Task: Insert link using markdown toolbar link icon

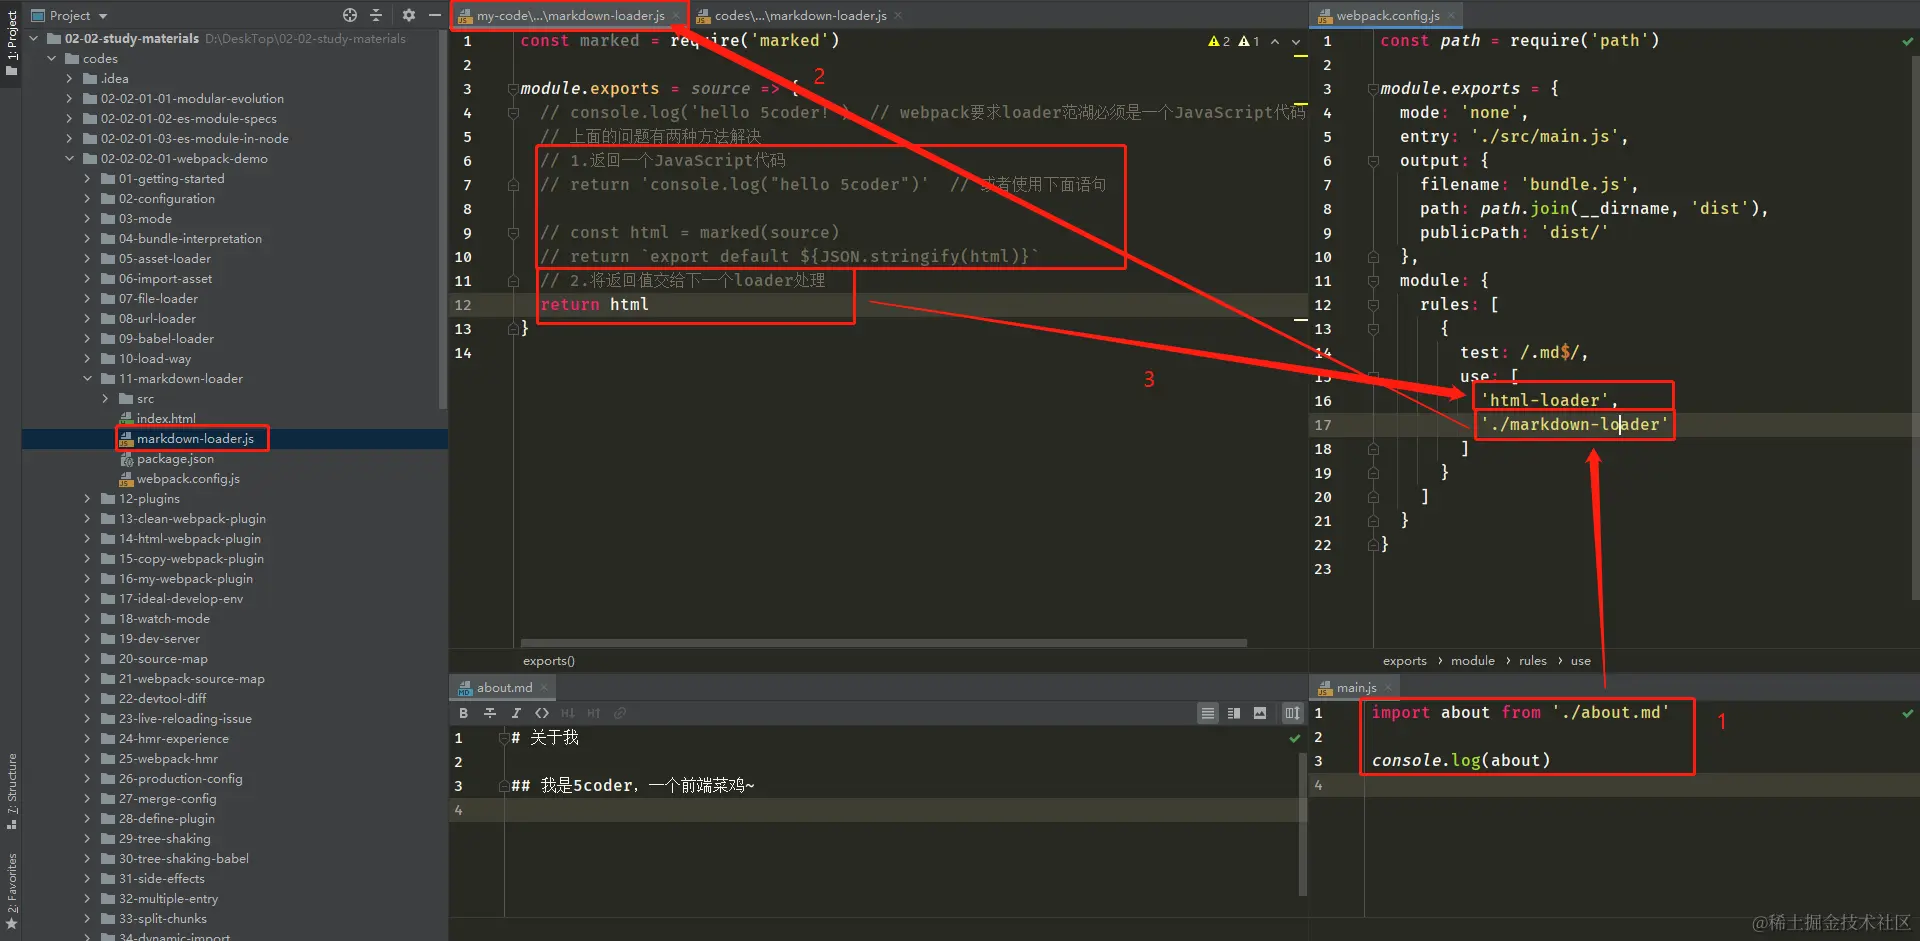Action: coord(620,713)
